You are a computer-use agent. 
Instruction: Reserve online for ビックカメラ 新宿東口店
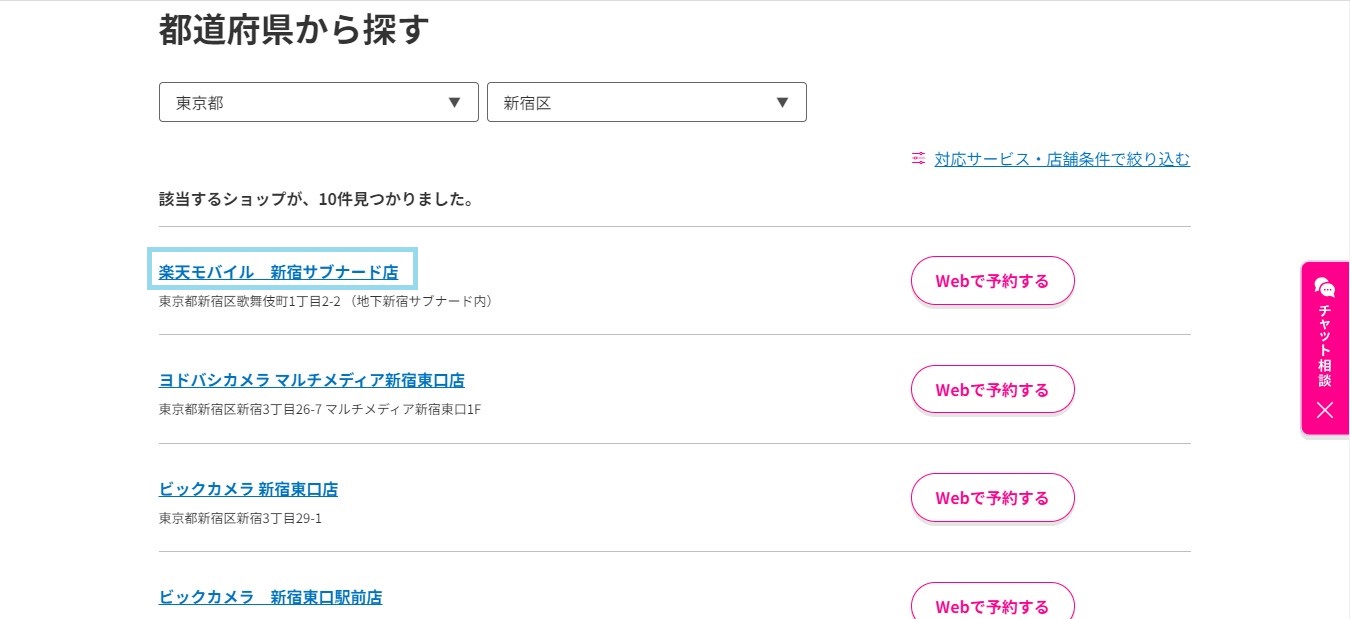pyautogui.click(x=993, y=498)
